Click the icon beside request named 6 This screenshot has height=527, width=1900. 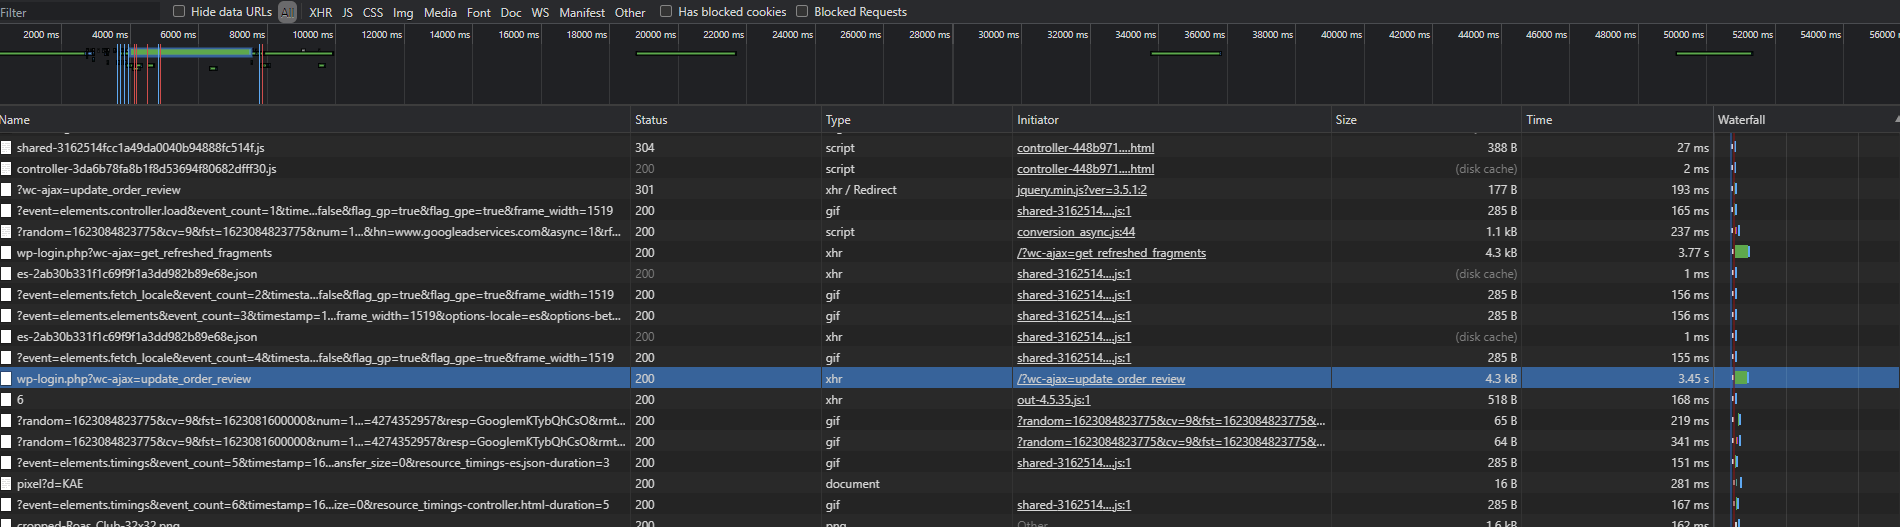point(6,400)
